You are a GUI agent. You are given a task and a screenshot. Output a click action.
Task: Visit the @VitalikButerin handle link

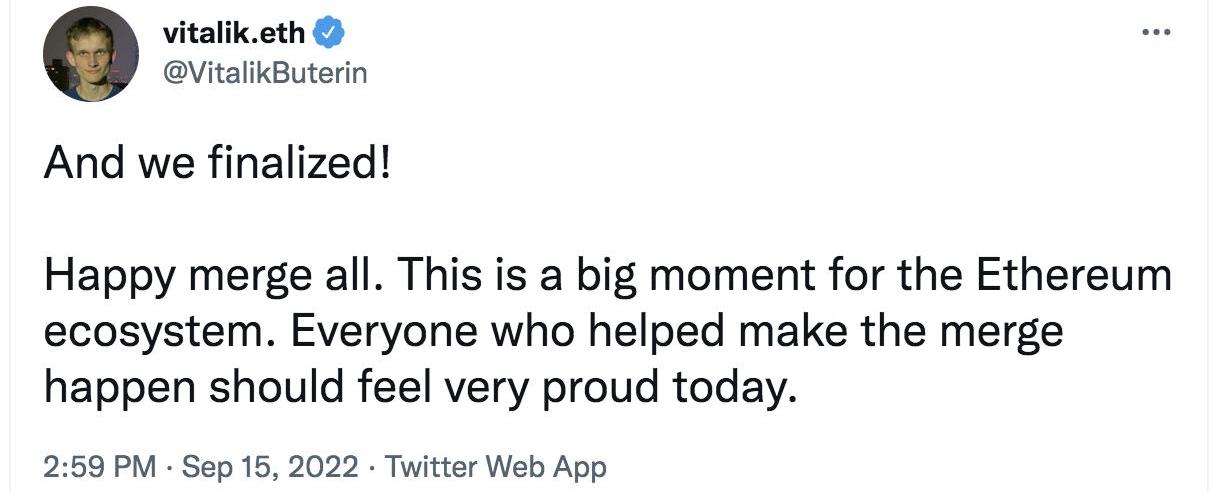click(264, 73)
